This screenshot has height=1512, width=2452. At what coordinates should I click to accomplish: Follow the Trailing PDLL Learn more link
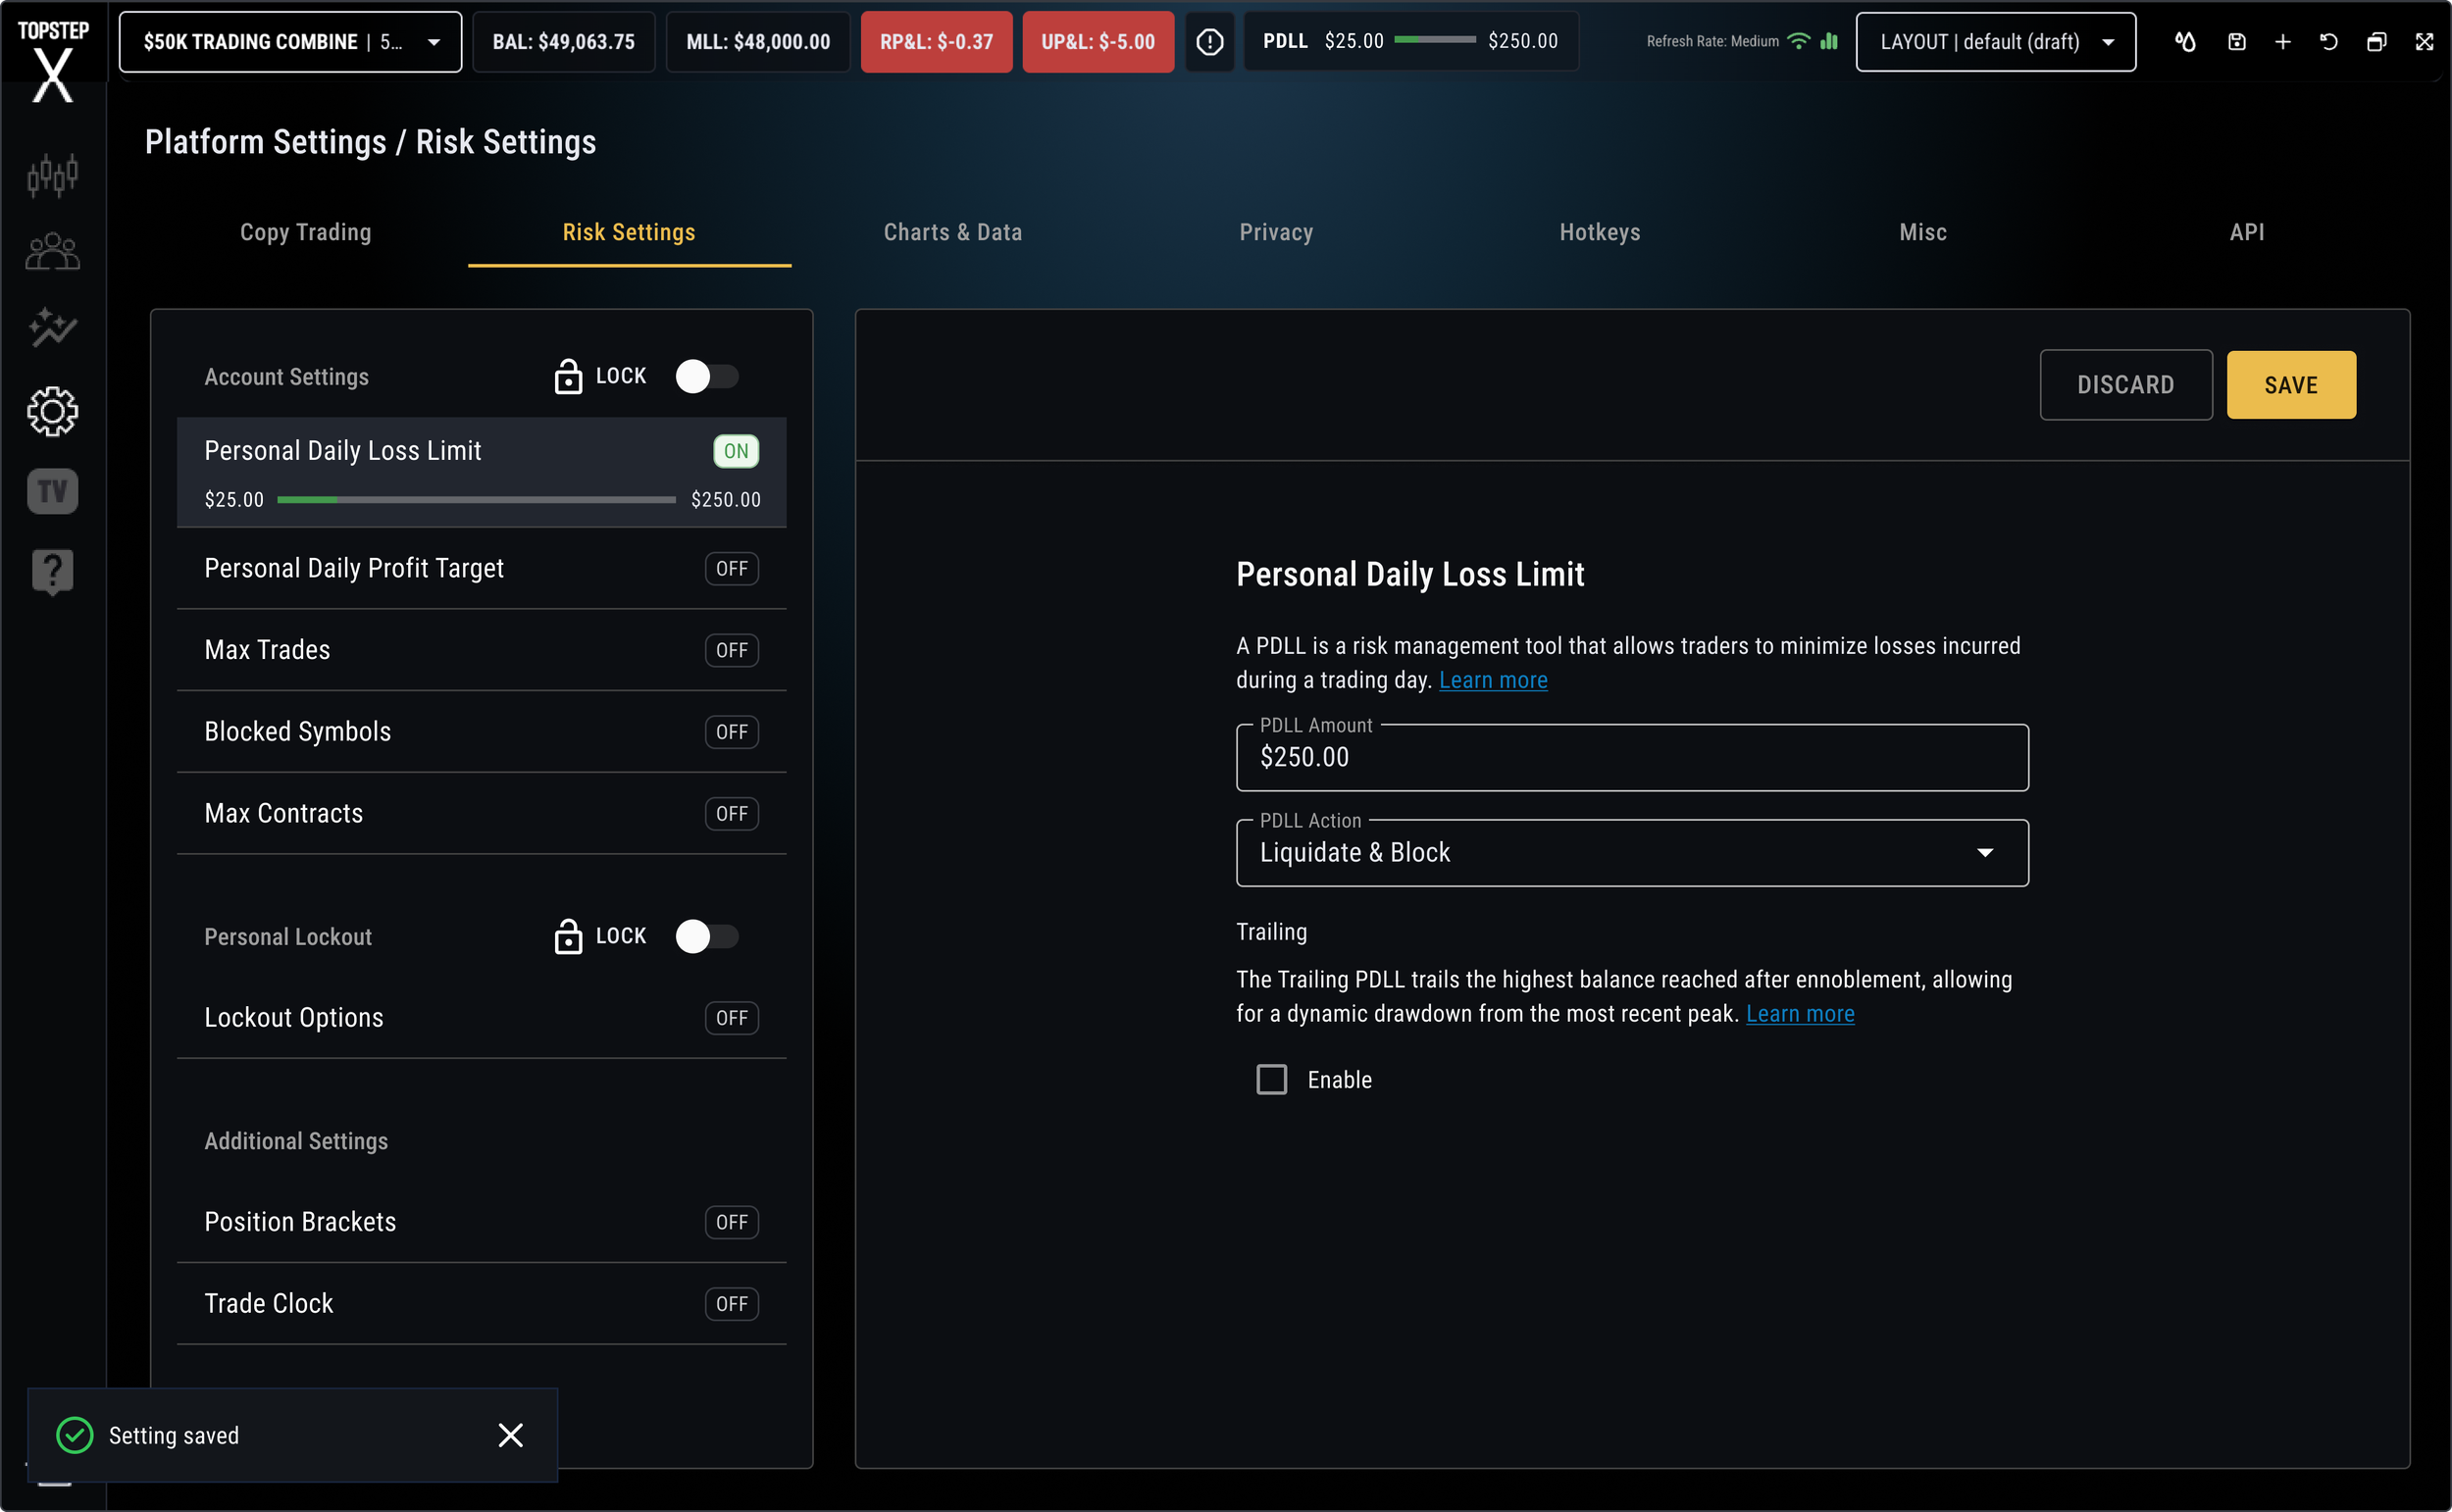coord(1800,1014)
